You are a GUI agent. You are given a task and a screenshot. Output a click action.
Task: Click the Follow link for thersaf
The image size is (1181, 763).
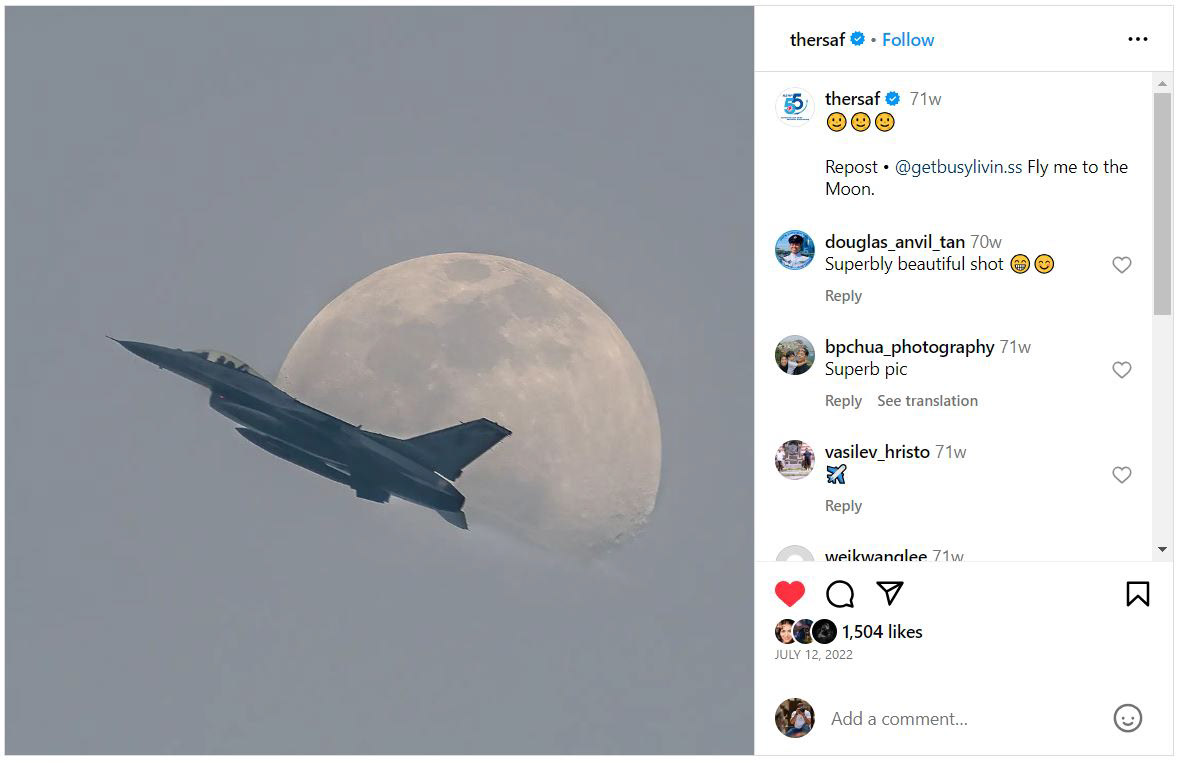pyautogui.click(x=908, y=40)
